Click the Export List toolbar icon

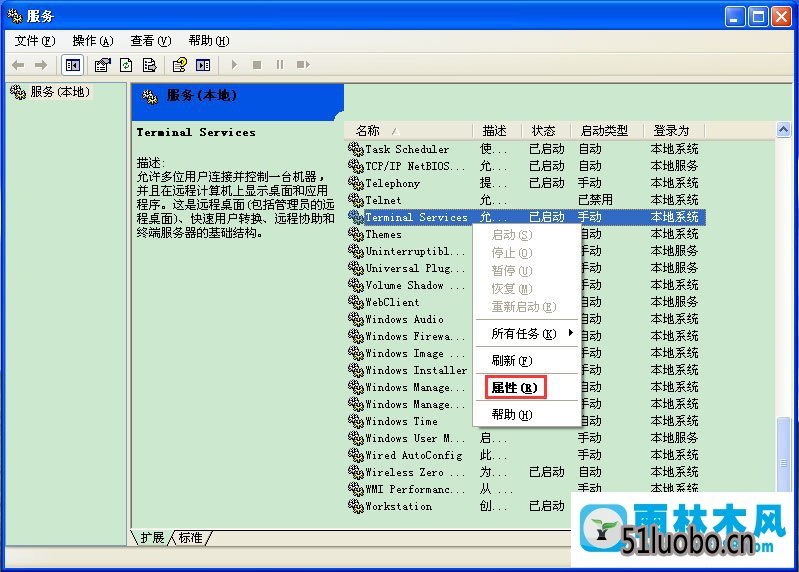[x=150, y=65]
